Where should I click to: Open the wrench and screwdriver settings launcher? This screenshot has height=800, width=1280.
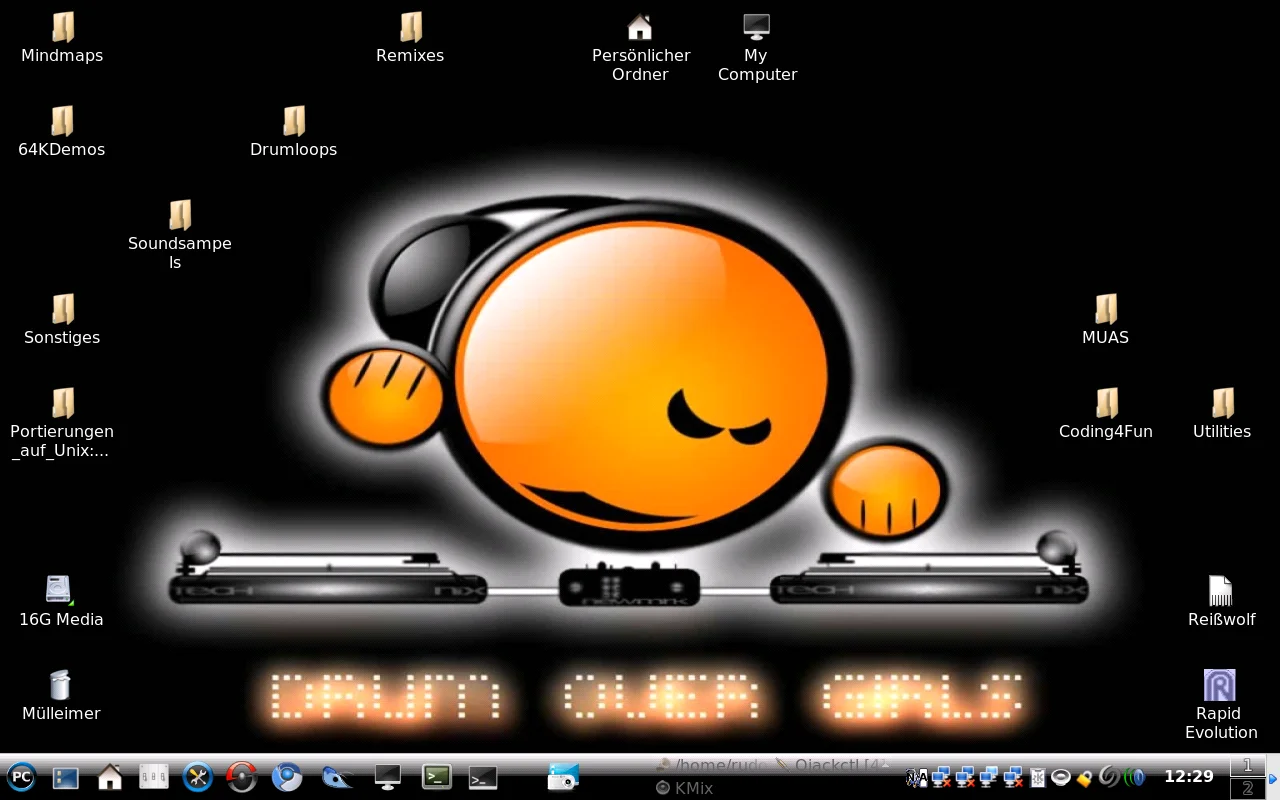coord(198,776)
